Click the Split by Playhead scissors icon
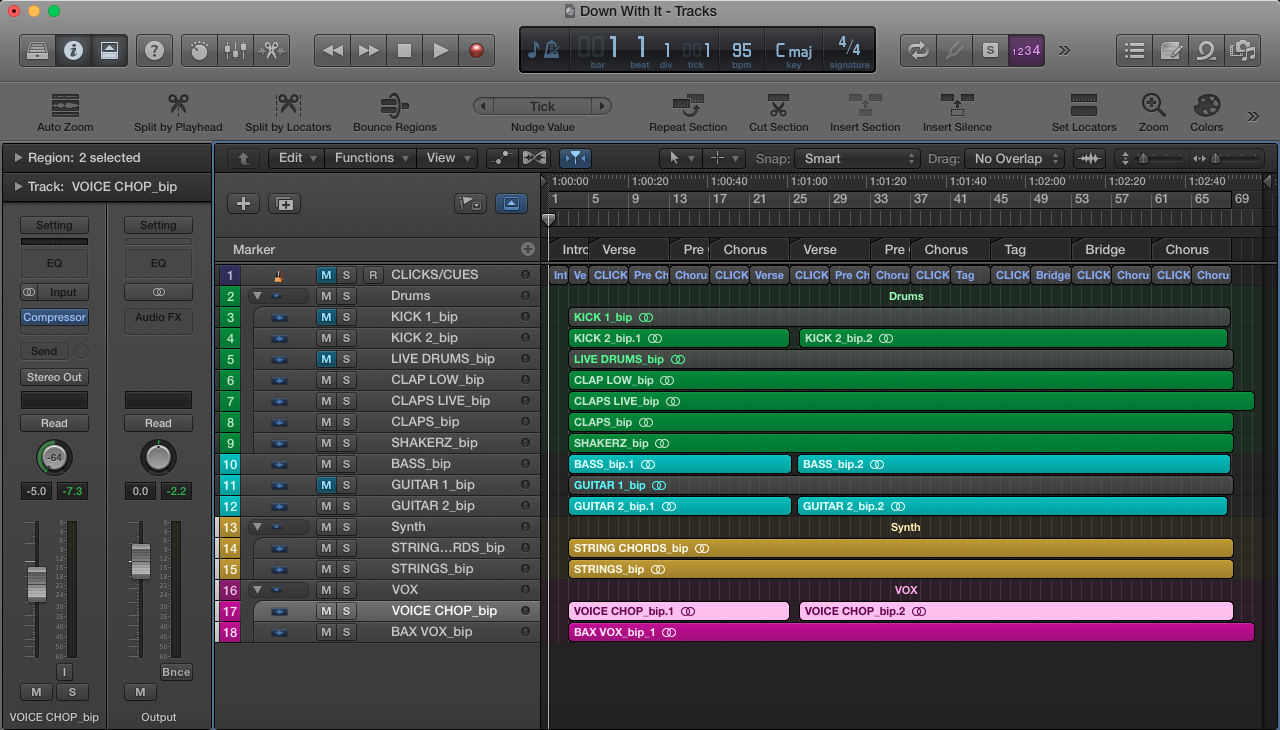The height and width of the screenshot is (730, 1280). click(x=178, y=105)
